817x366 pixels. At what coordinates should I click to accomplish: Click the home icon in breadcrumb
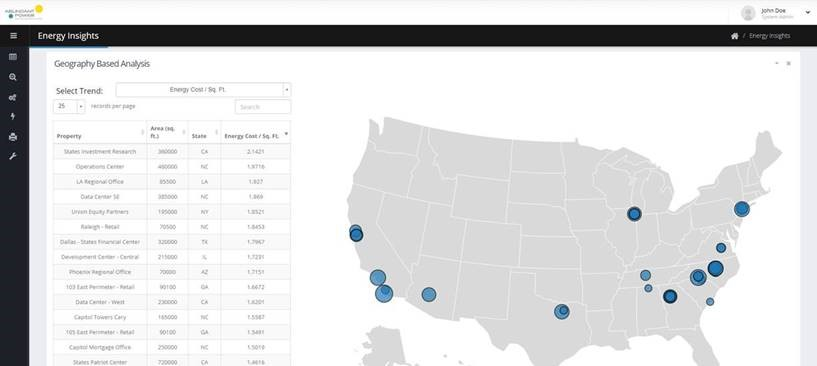click(x=735, y=36)
